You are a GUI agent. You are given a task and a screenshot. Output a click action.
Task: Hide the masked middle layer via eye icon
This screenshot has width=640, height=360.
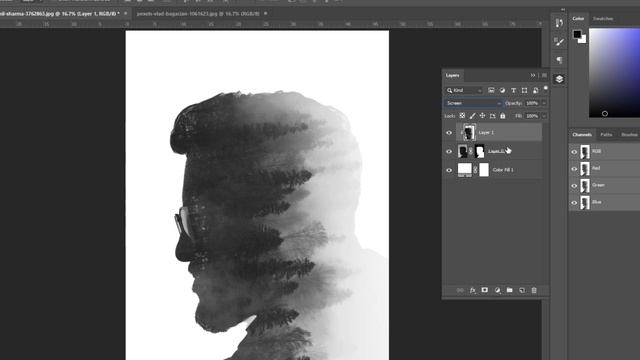[x=449, y=151]
